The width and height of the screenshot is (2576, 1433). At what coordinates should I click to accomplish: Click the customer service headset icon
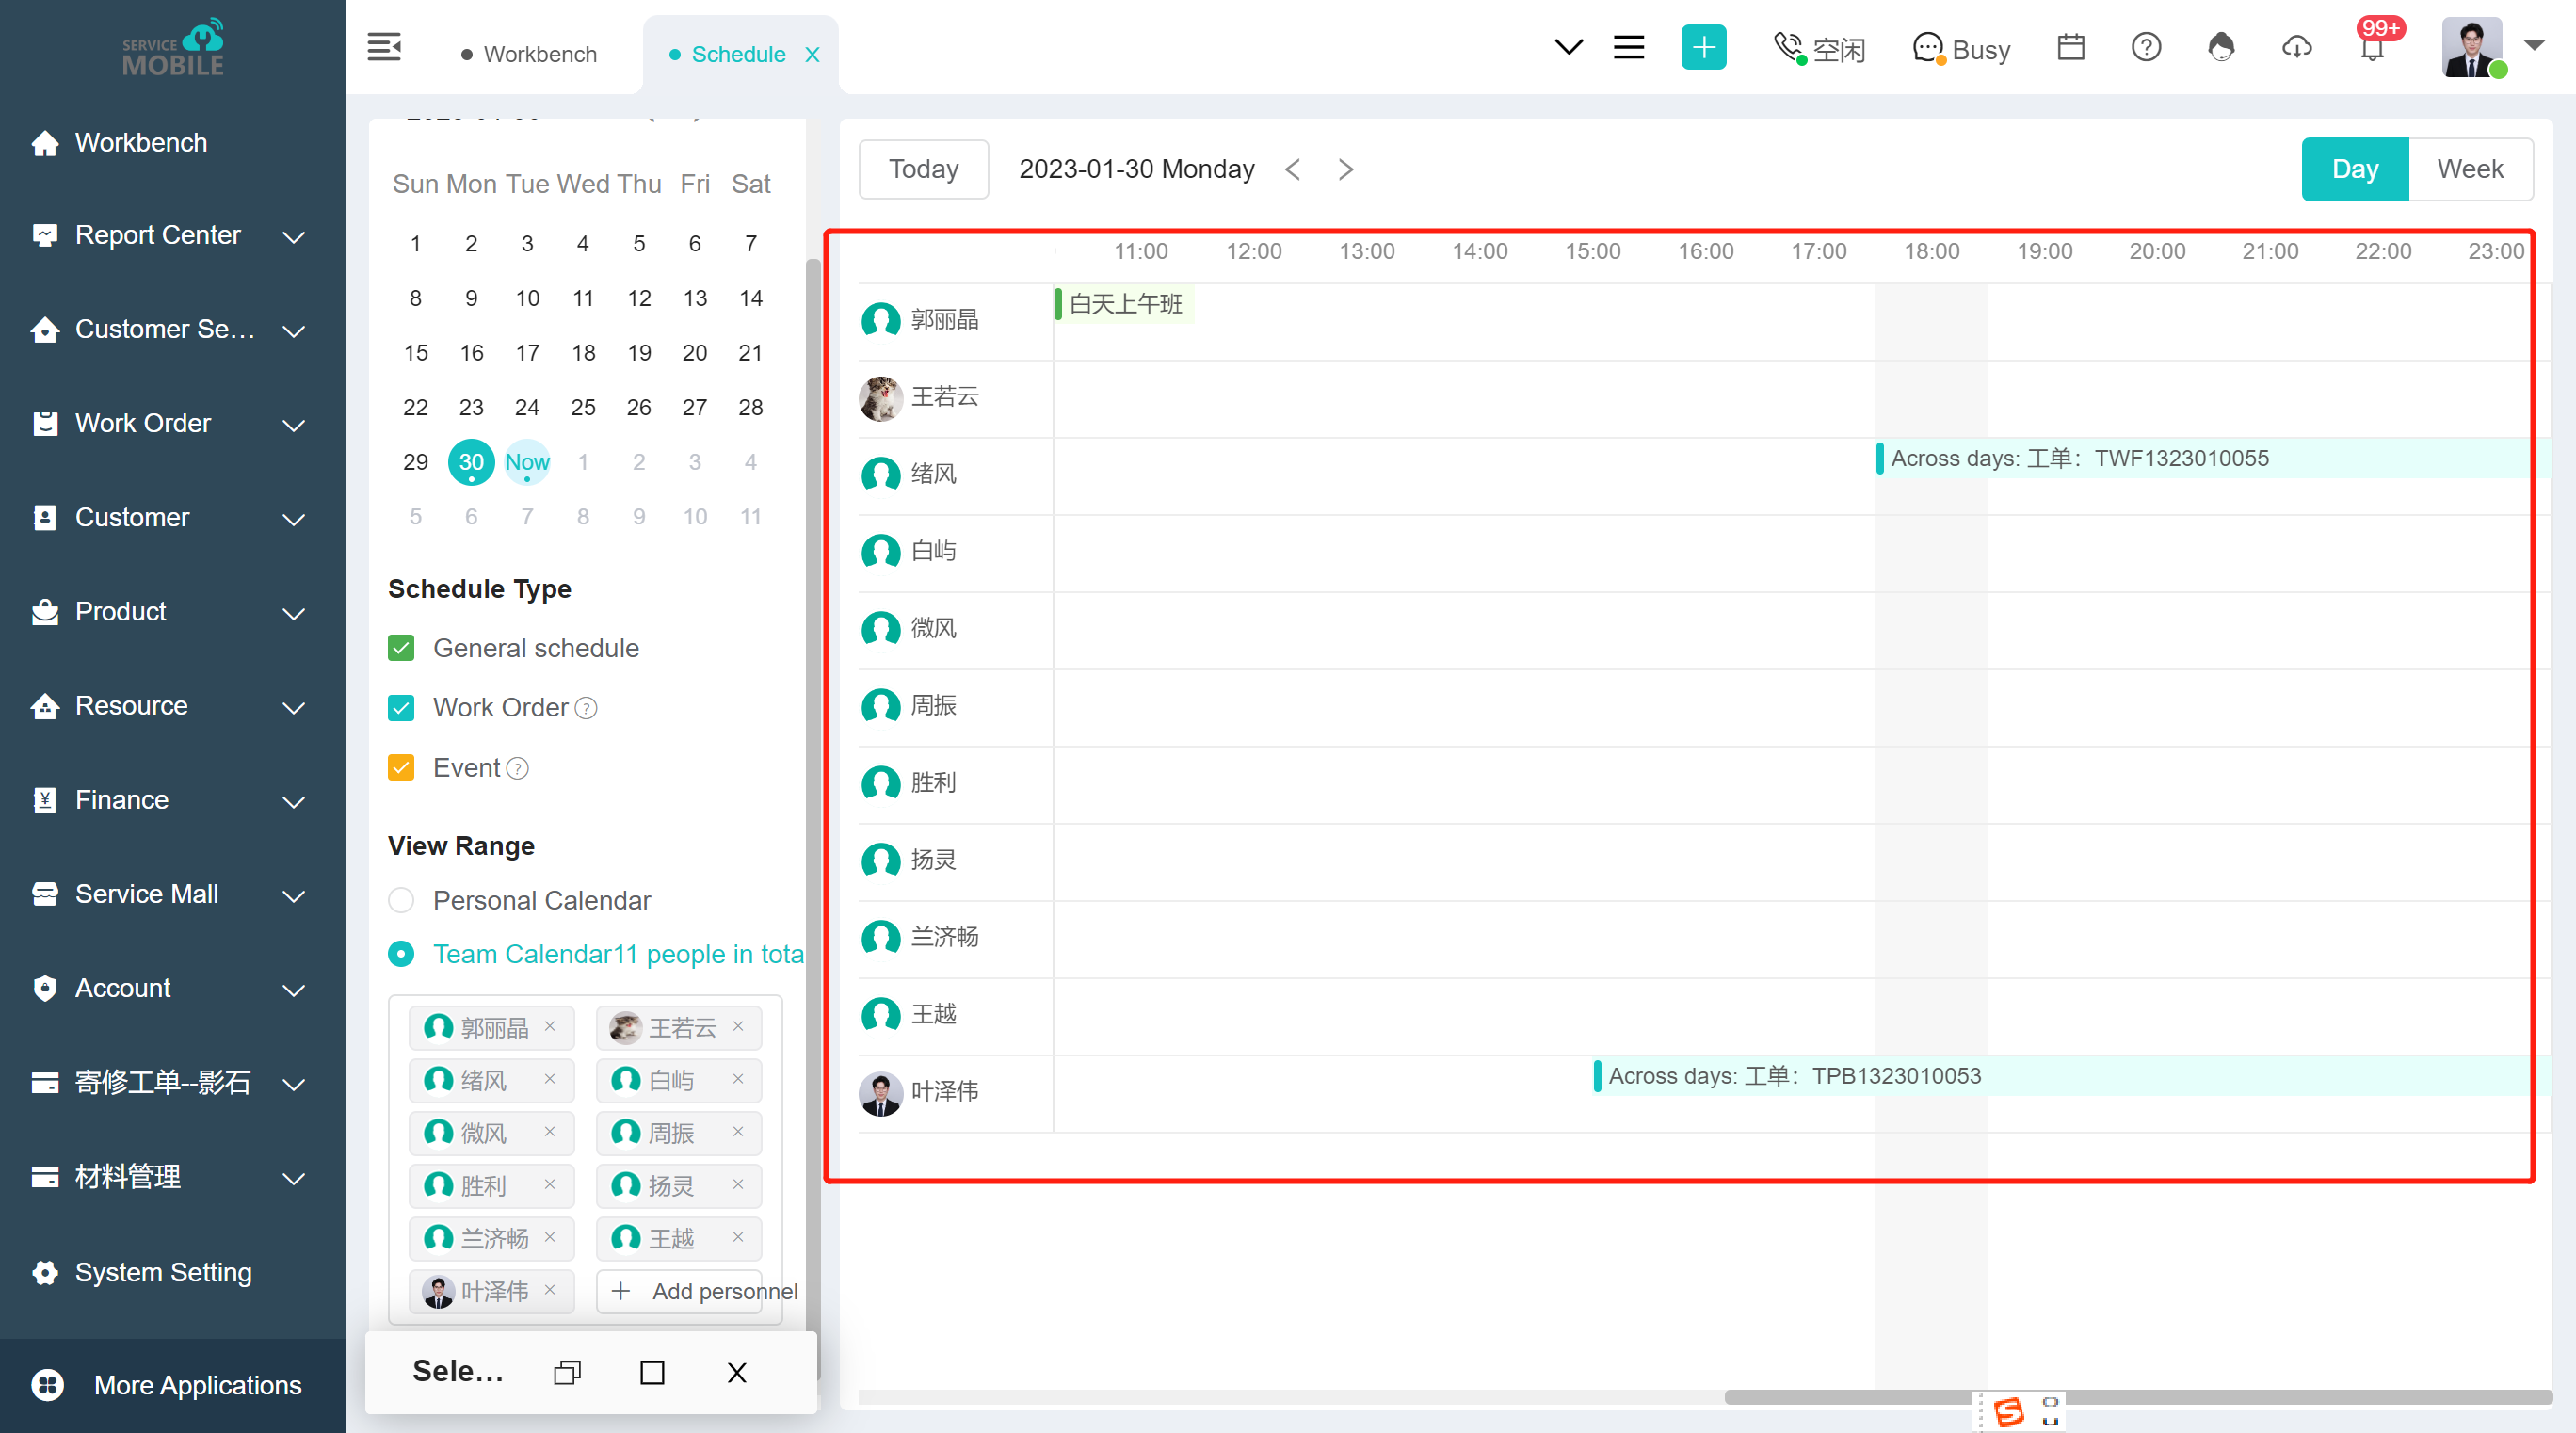click(2220, 47)
